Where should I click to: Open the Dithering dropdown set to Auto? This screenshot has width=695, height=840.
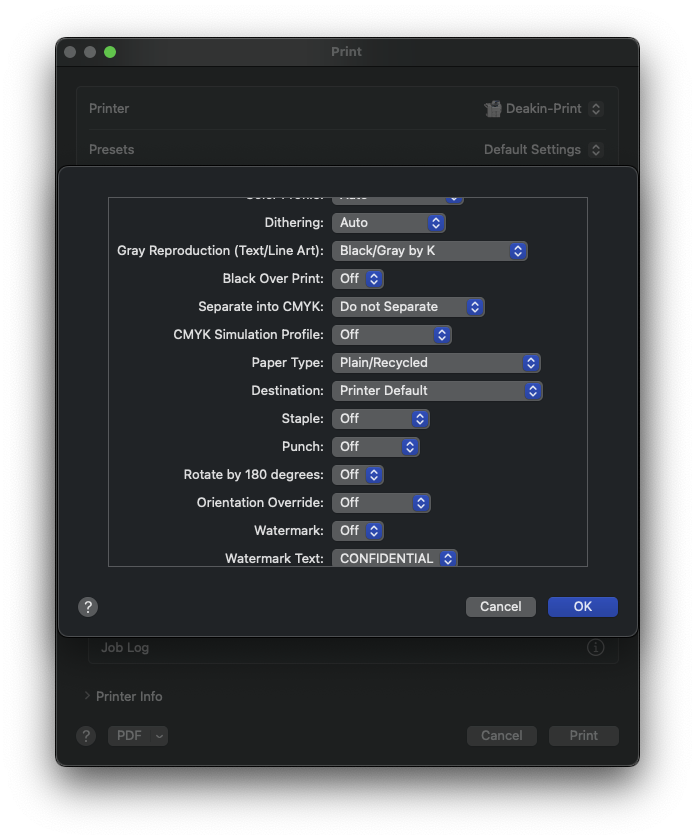(x=389, y=222)
